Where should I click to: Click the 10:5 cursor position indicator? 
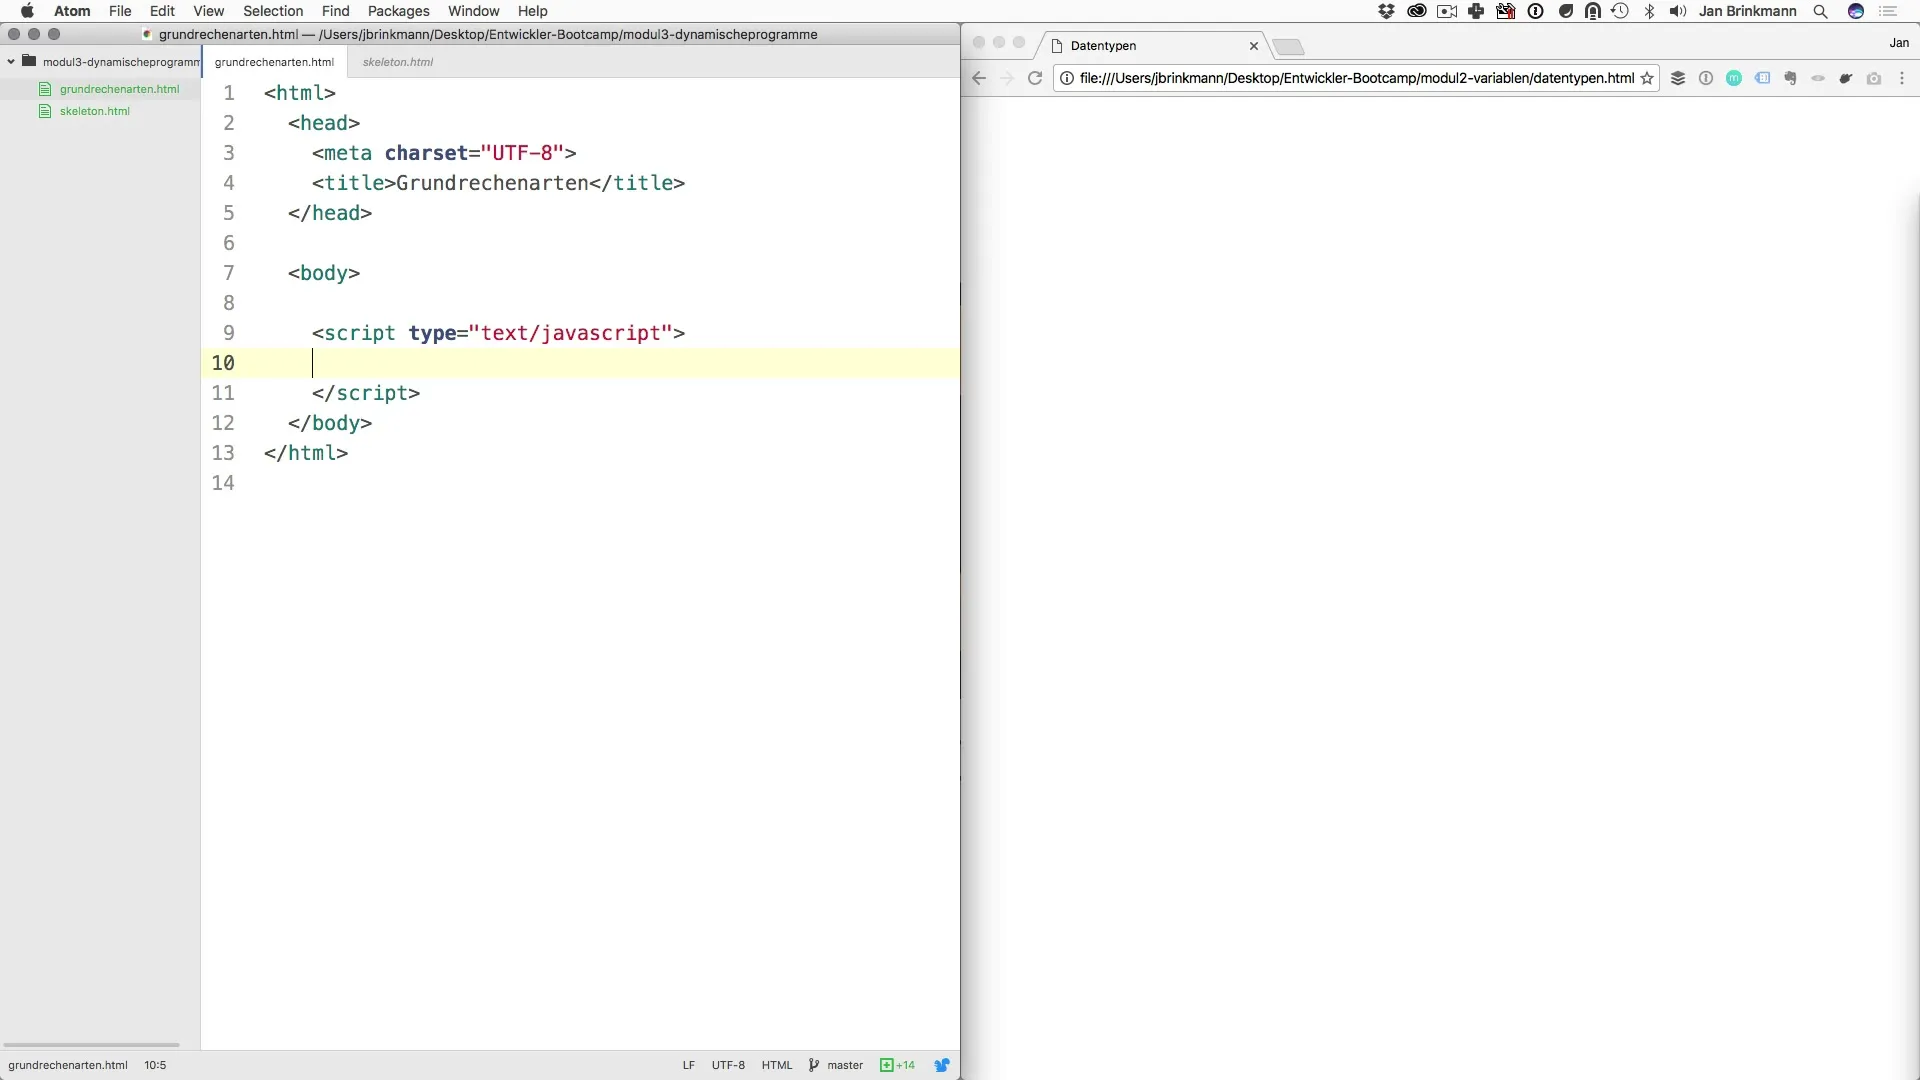point(155,1065)
